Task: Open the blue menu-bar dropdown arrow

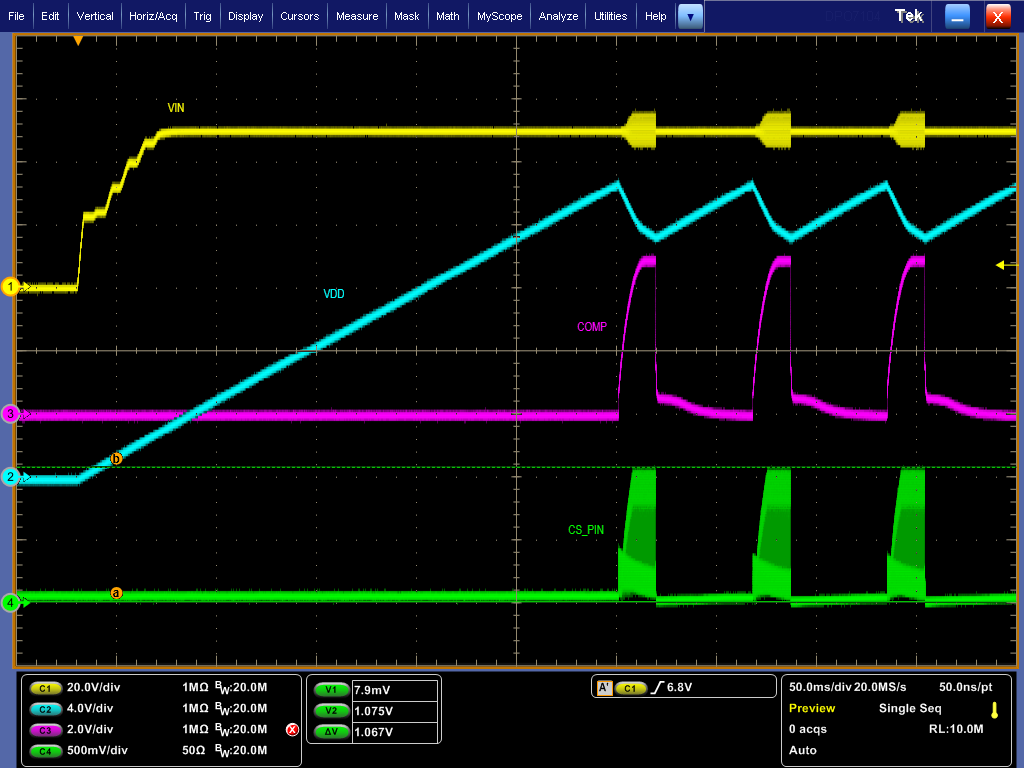Action: click(689, 16)
